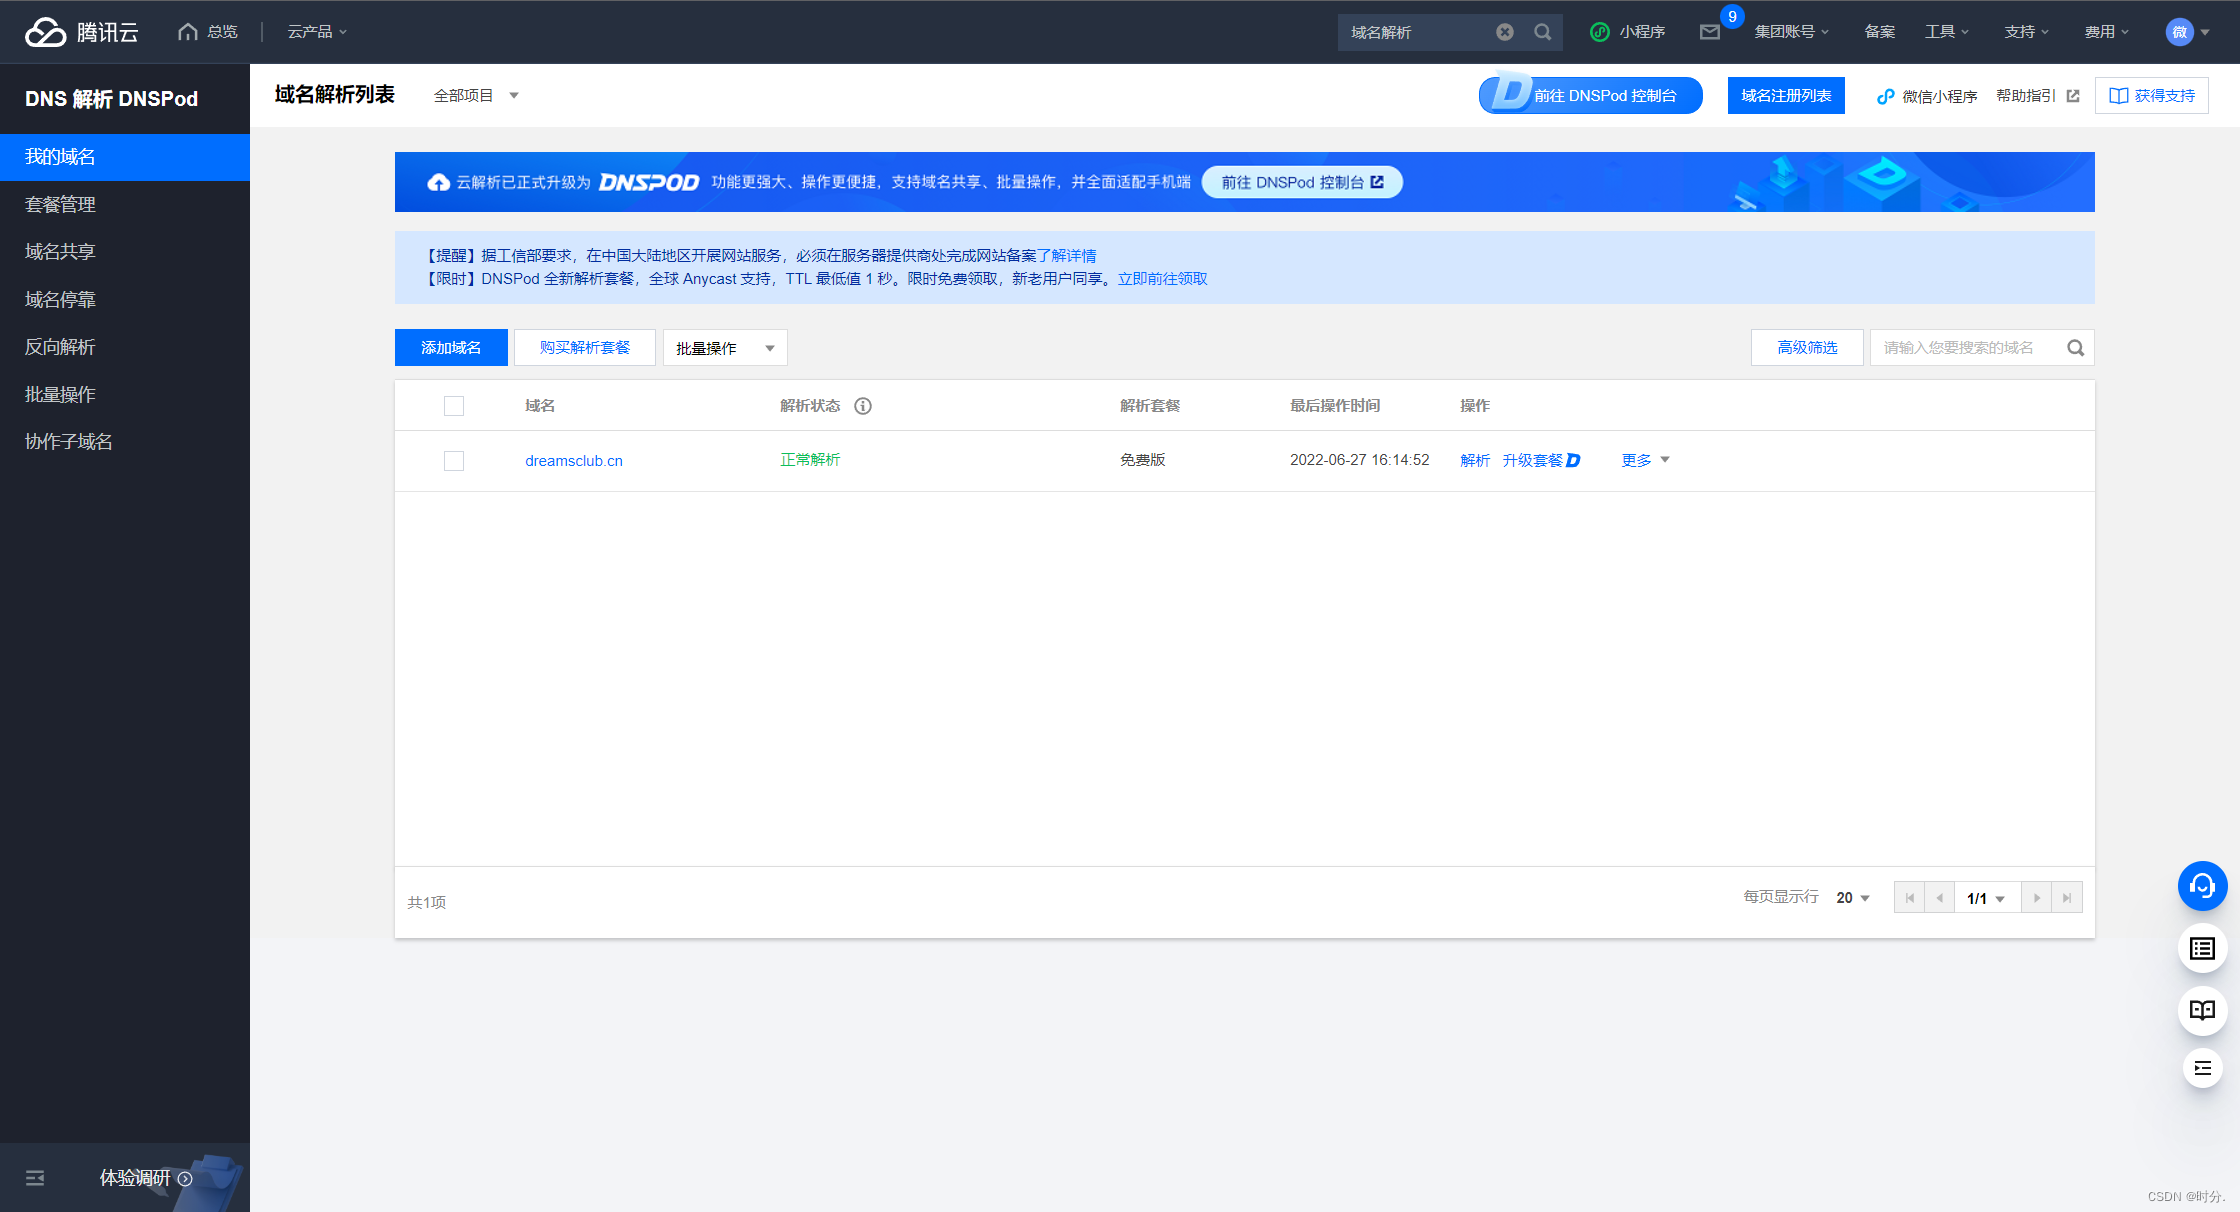Screen dimensions: 2240x1212
Task: Click 升级套餐 link for dreamsclub.cn
Action: (x=1541, y=460)
